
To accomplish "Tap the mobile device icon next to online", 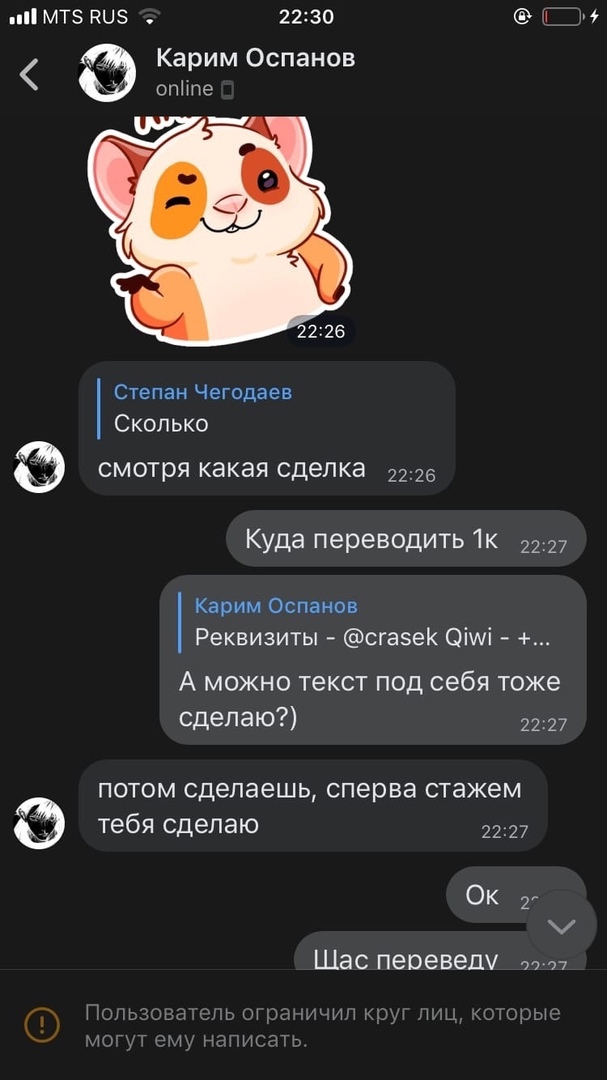I will pyautogui.click(x=229, y=90).
